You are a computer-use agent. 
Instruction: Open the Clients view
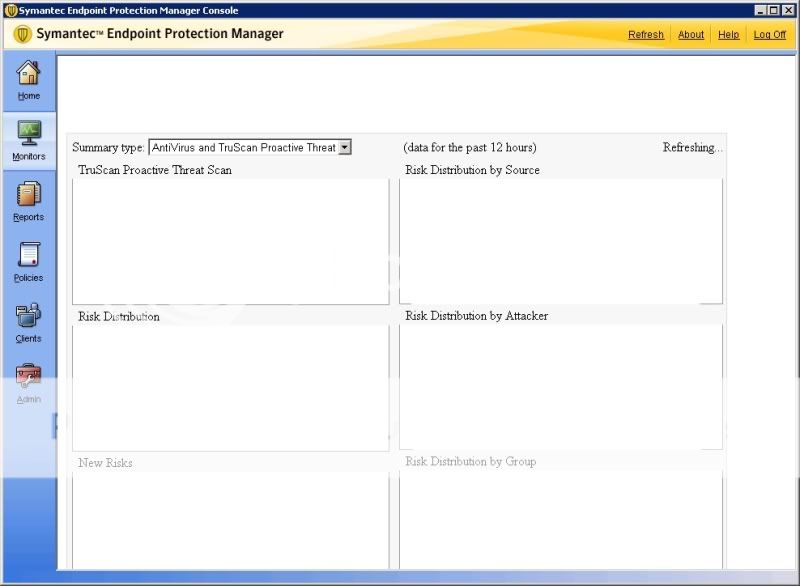[29, 324]
